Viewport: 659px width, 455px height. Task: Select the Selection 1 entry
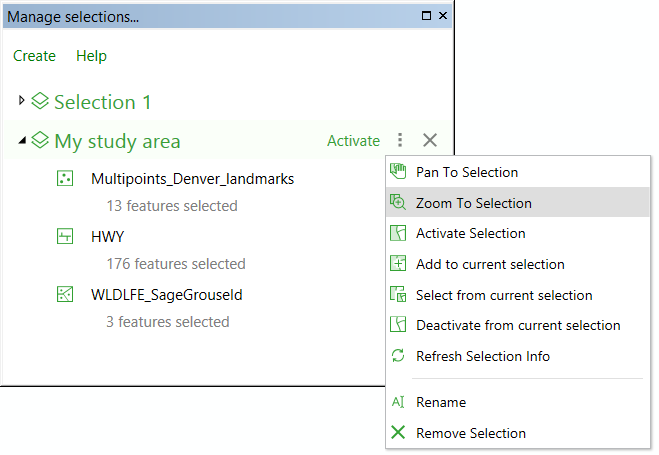tap(103, 102)
